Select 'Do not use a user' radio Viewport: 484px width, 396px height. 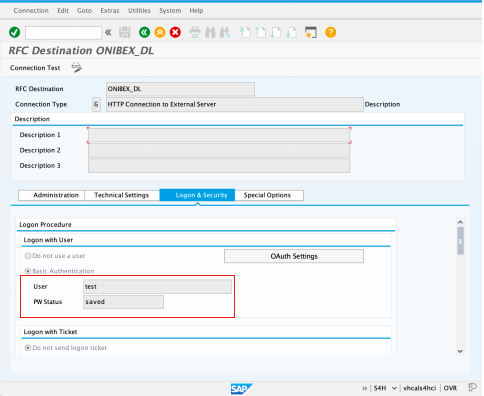point(28,256)
